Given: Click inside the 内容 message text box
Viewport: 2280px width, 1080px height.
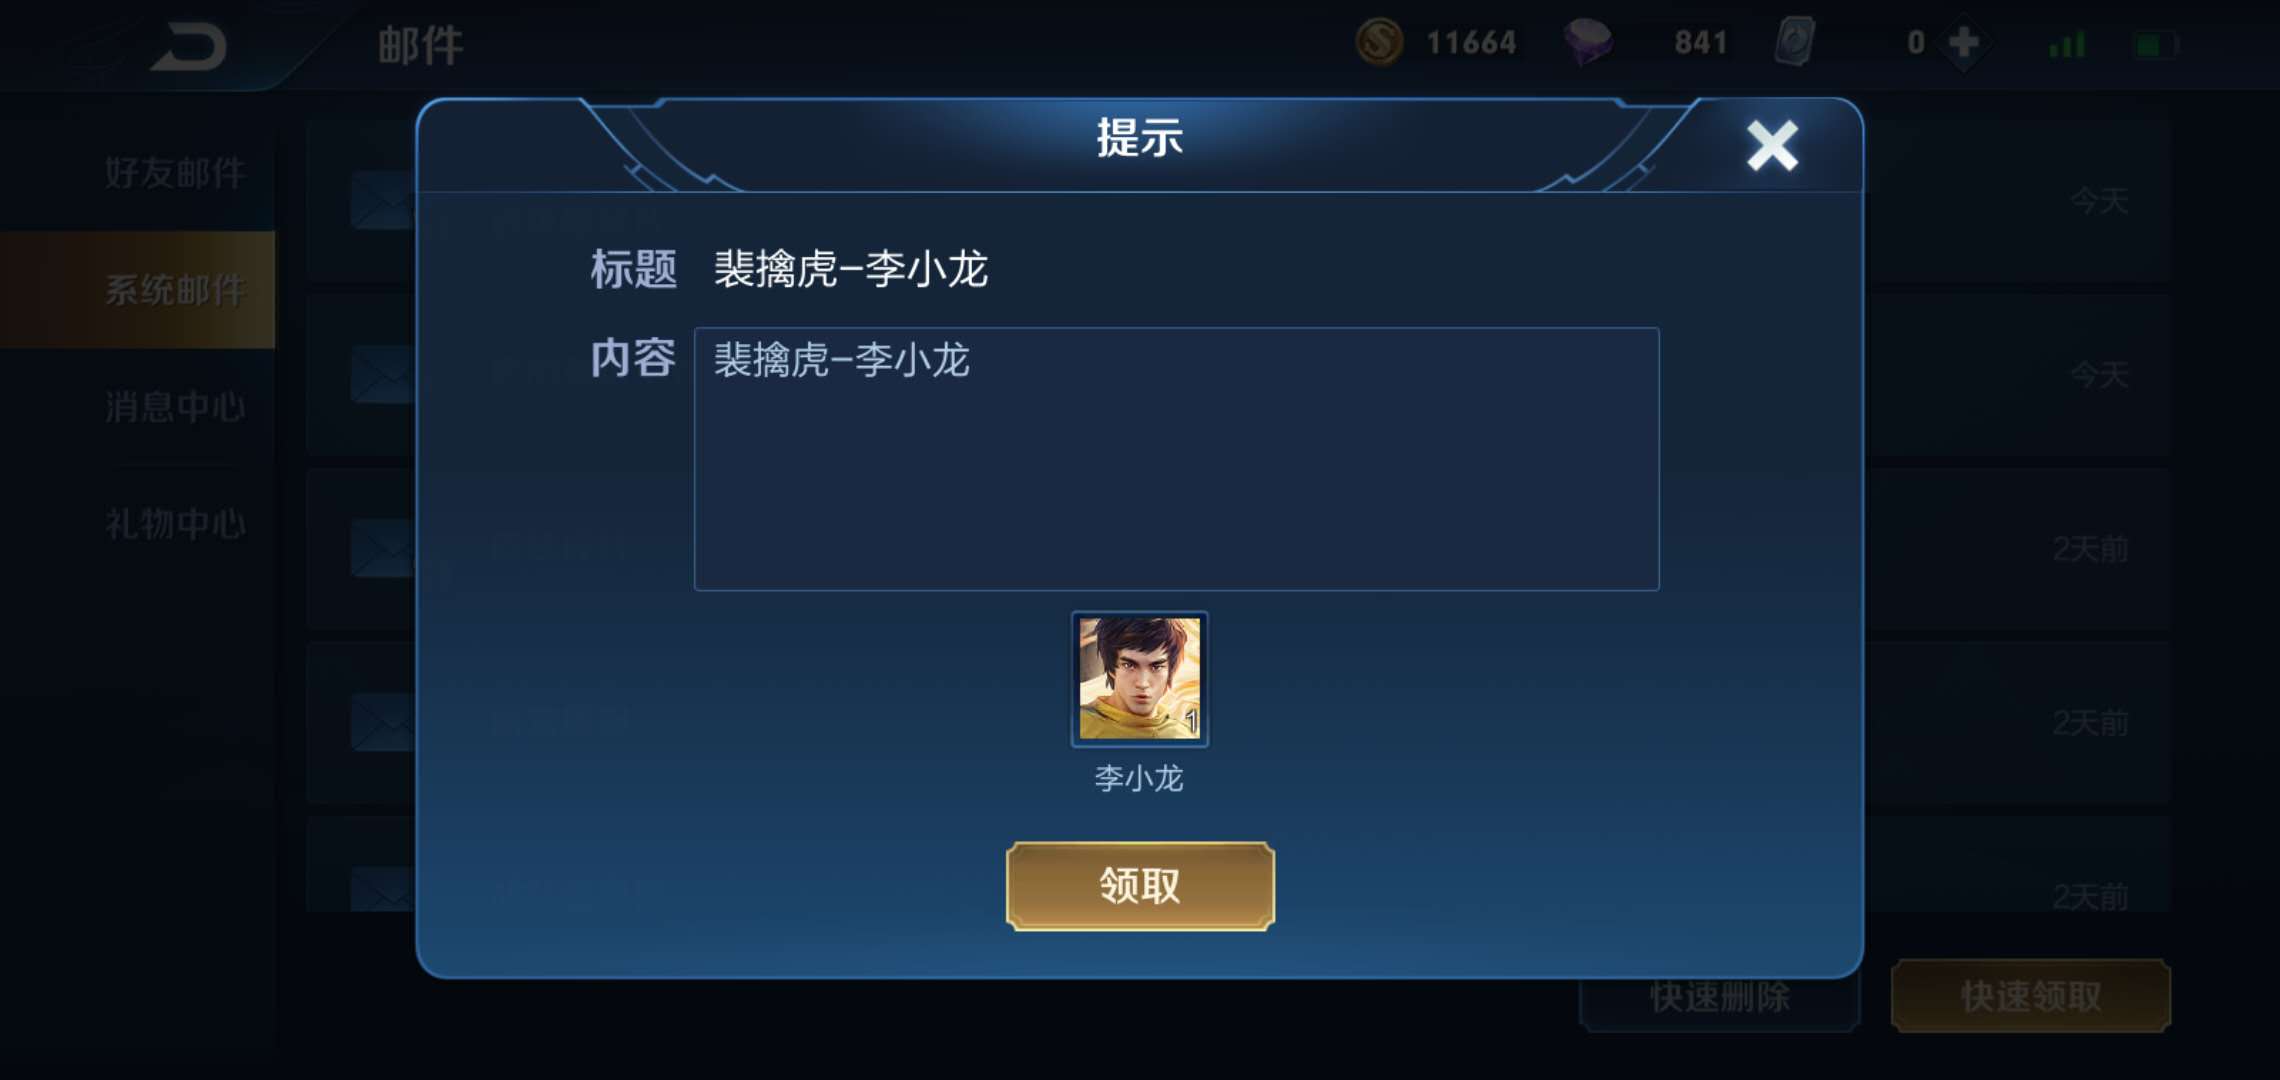Looking at the screenshot, I should (x=1177, y=459).
